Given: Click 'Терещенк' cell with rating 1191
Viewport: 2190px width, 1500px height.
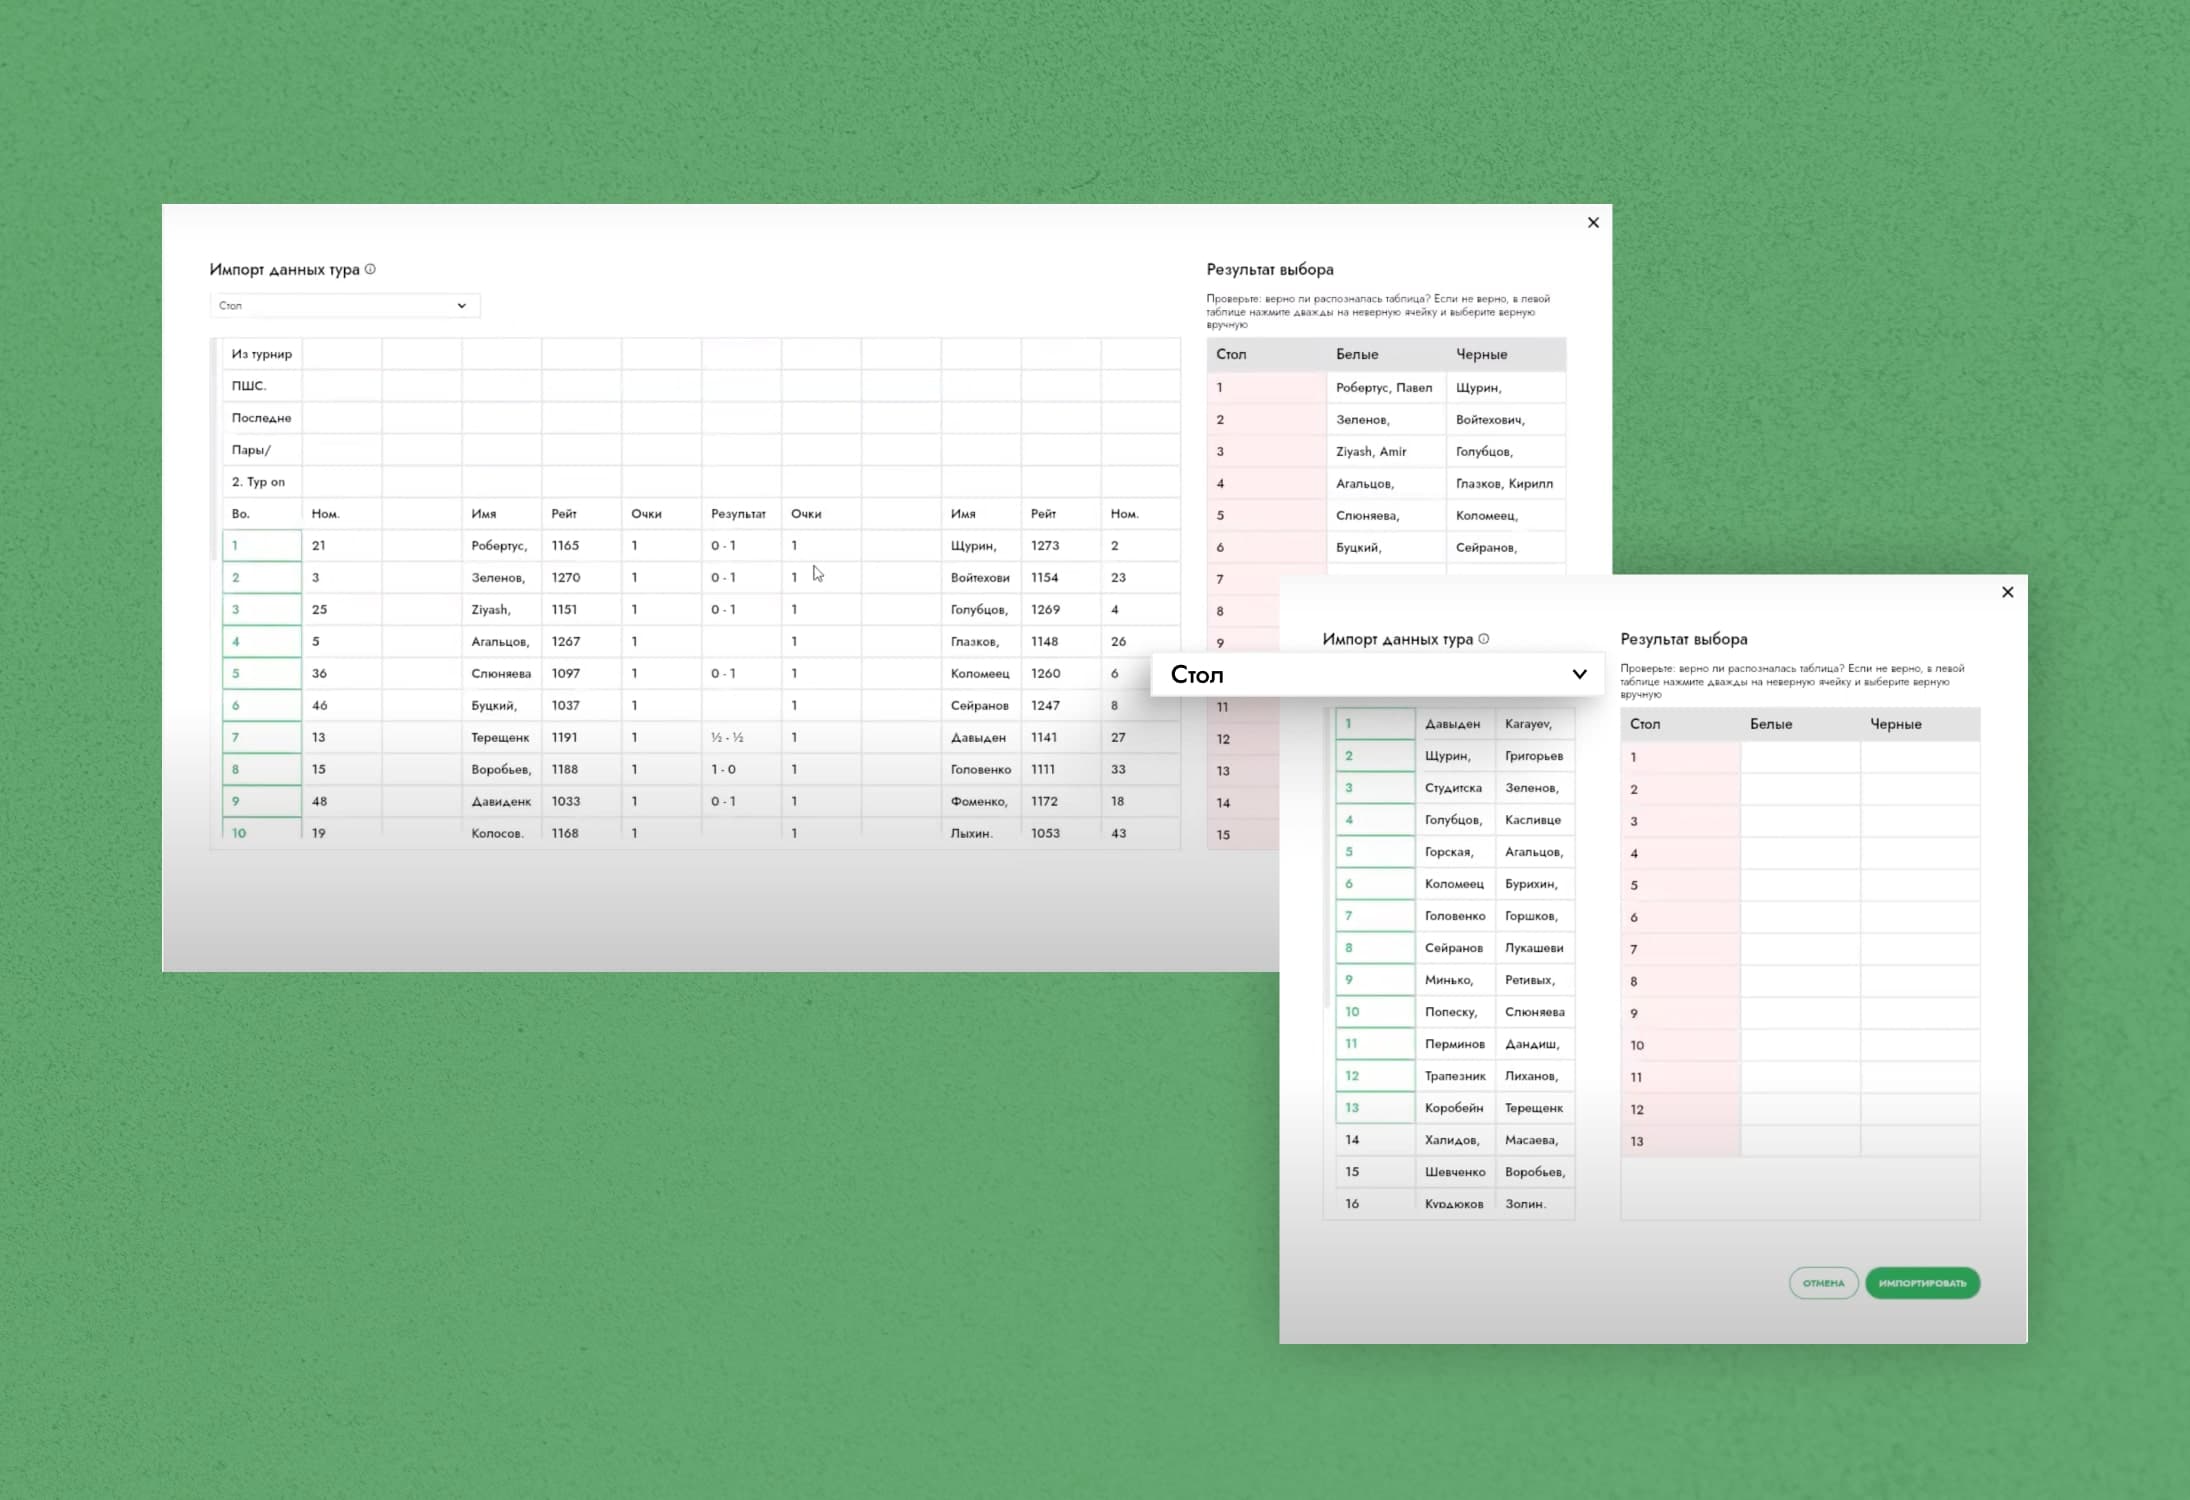Looking at the screenshot, I should (502, 738).
